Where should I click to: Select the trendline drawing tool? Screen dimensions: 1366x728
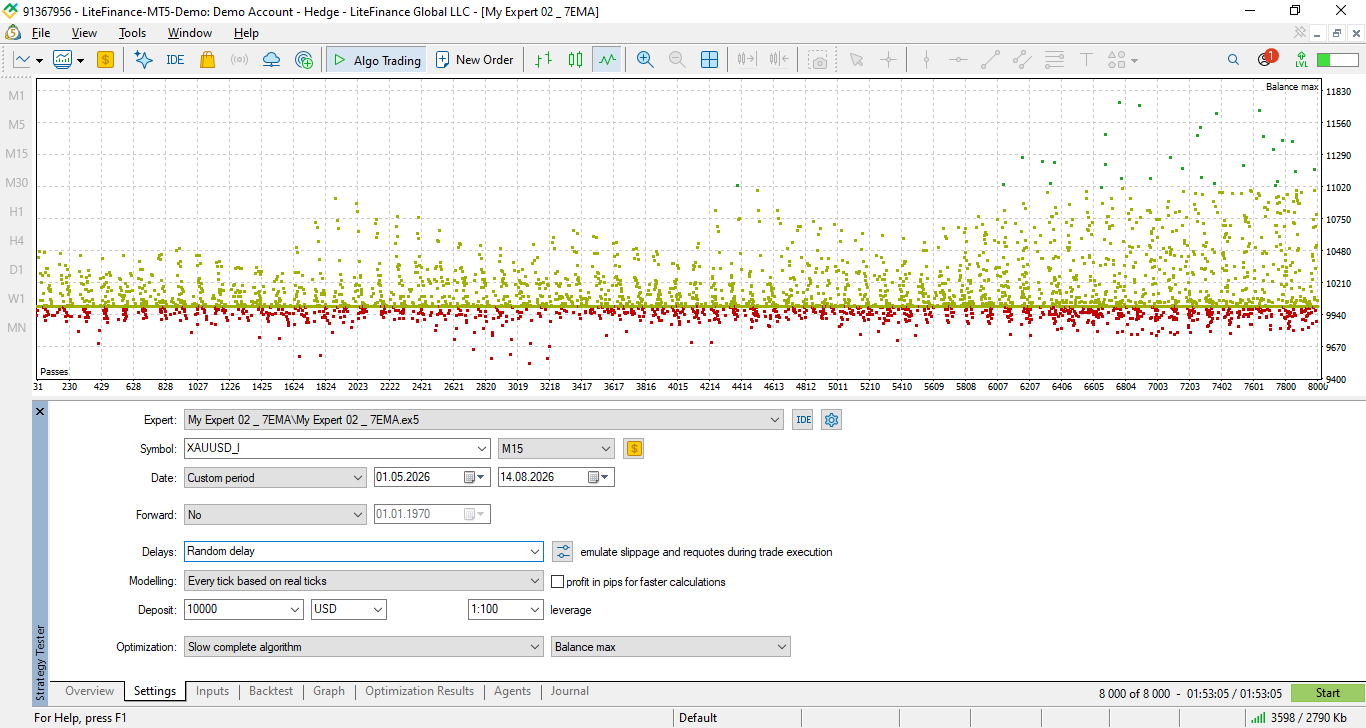(990, 60)
